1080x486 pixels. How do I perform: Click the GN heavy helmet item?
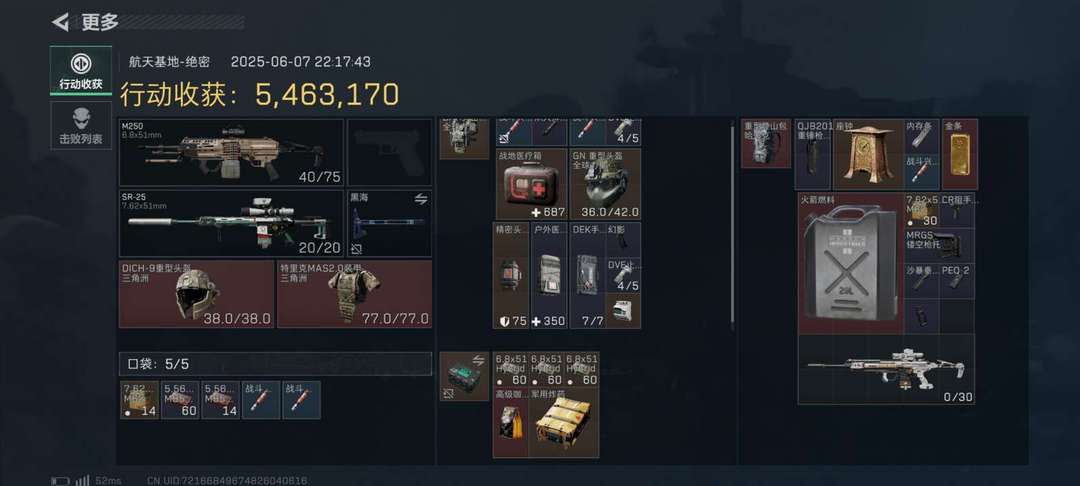point(605,184)
